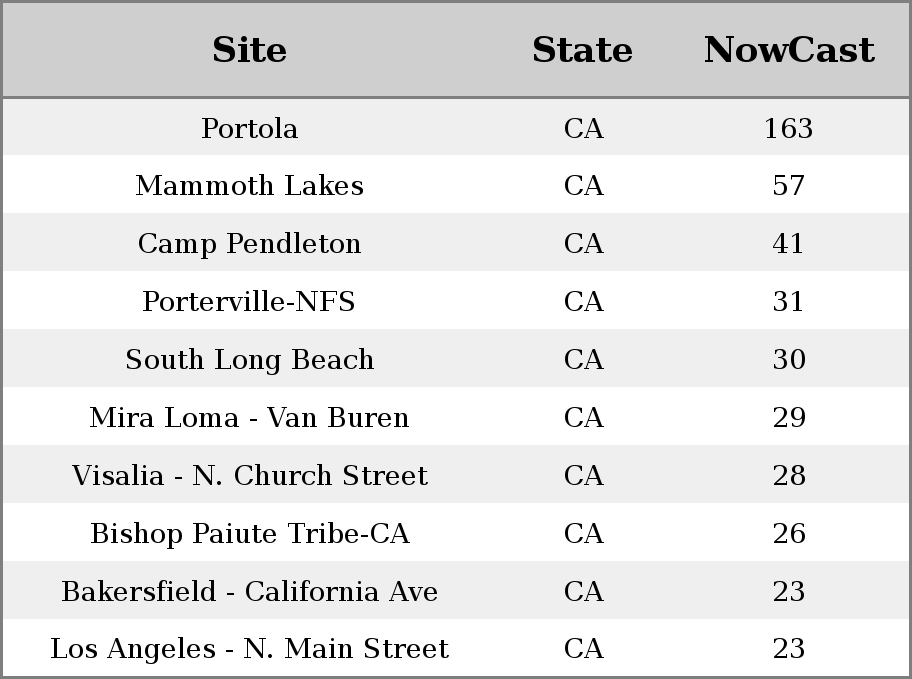Select Bishop Paiute Tribe-CA entry
Viewport: 912px width, 679px height.
[x=250, y=534]
